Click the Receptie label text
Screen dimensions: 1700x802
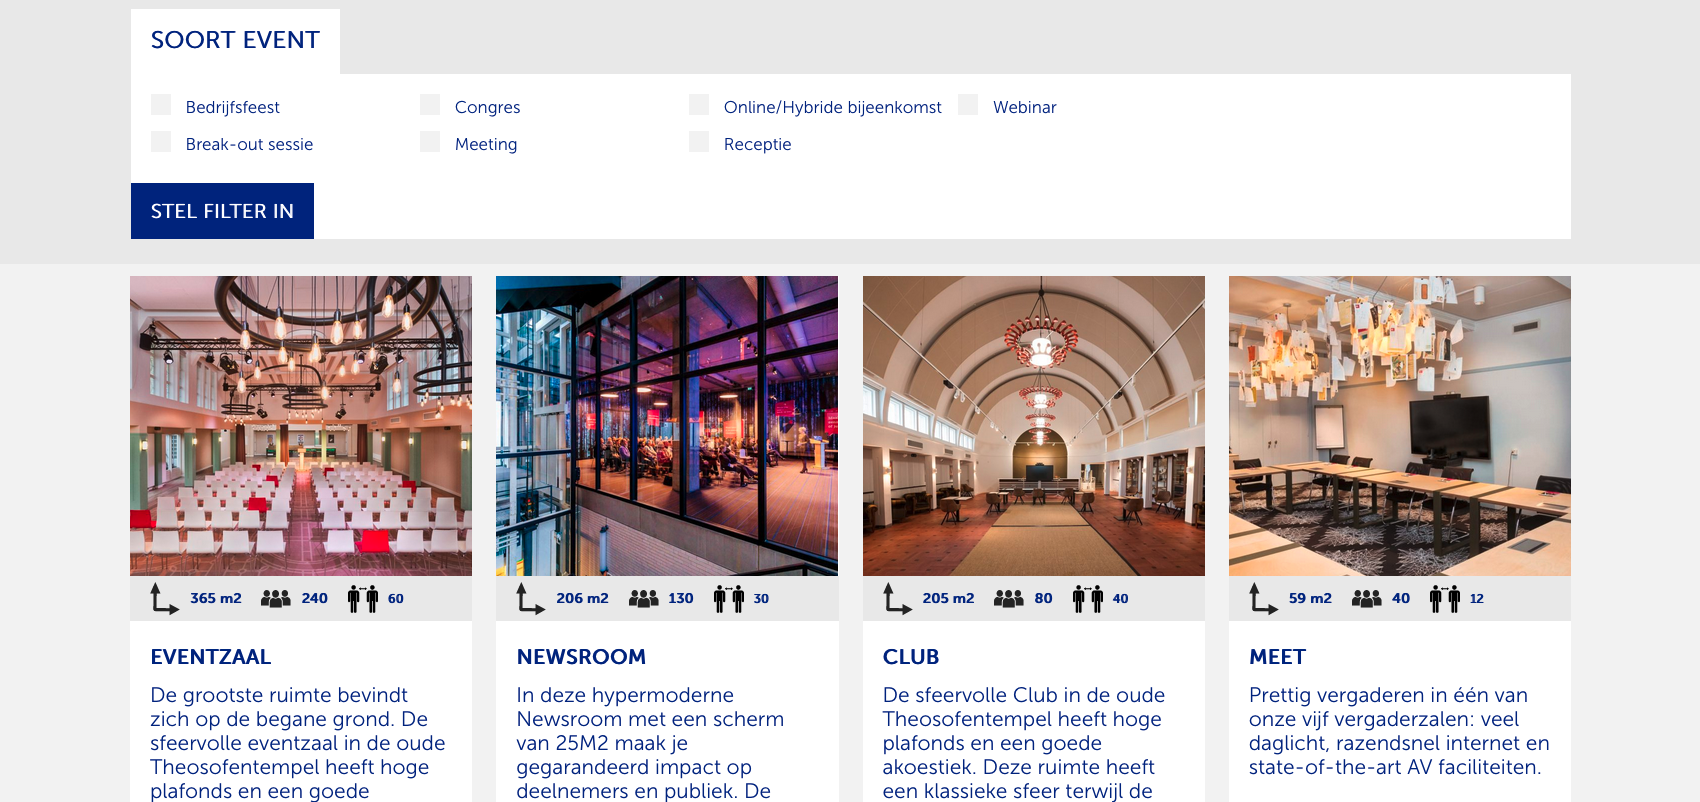click(757, 144)
